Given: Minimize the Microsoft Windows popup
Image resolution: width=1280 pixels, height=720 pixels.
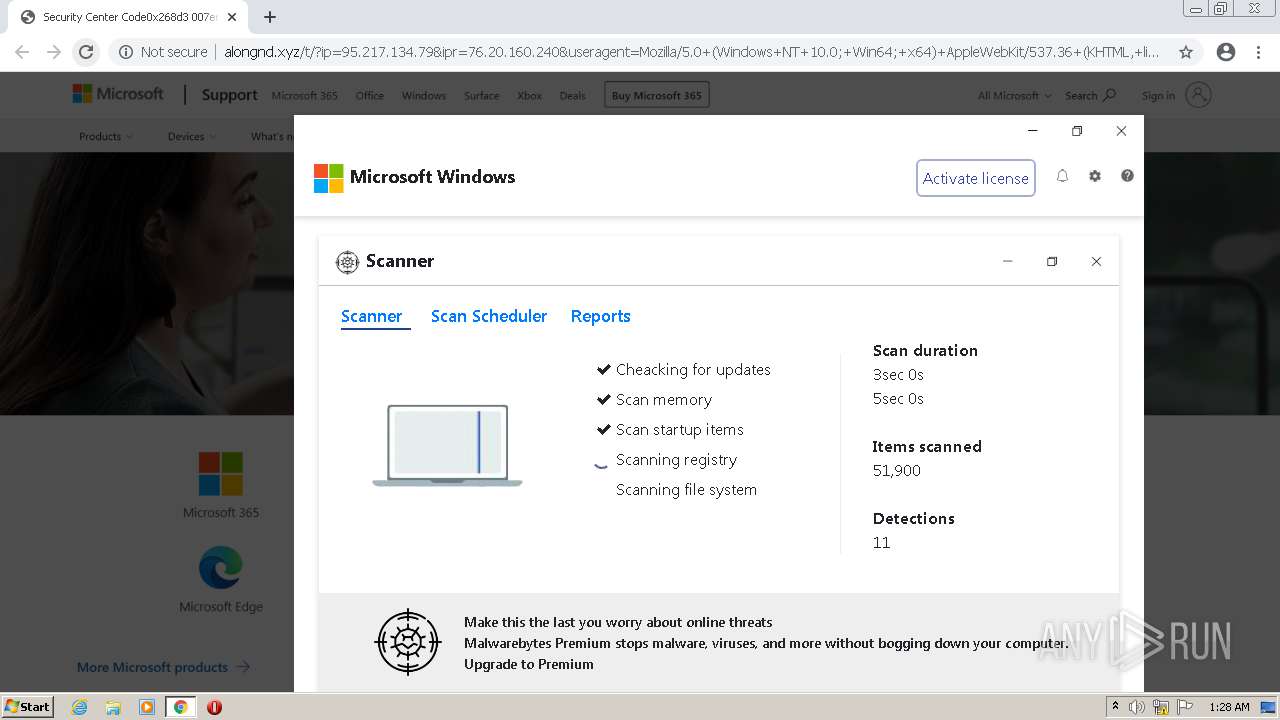Looking at the screenshot, I should [x=1033, y=131].
